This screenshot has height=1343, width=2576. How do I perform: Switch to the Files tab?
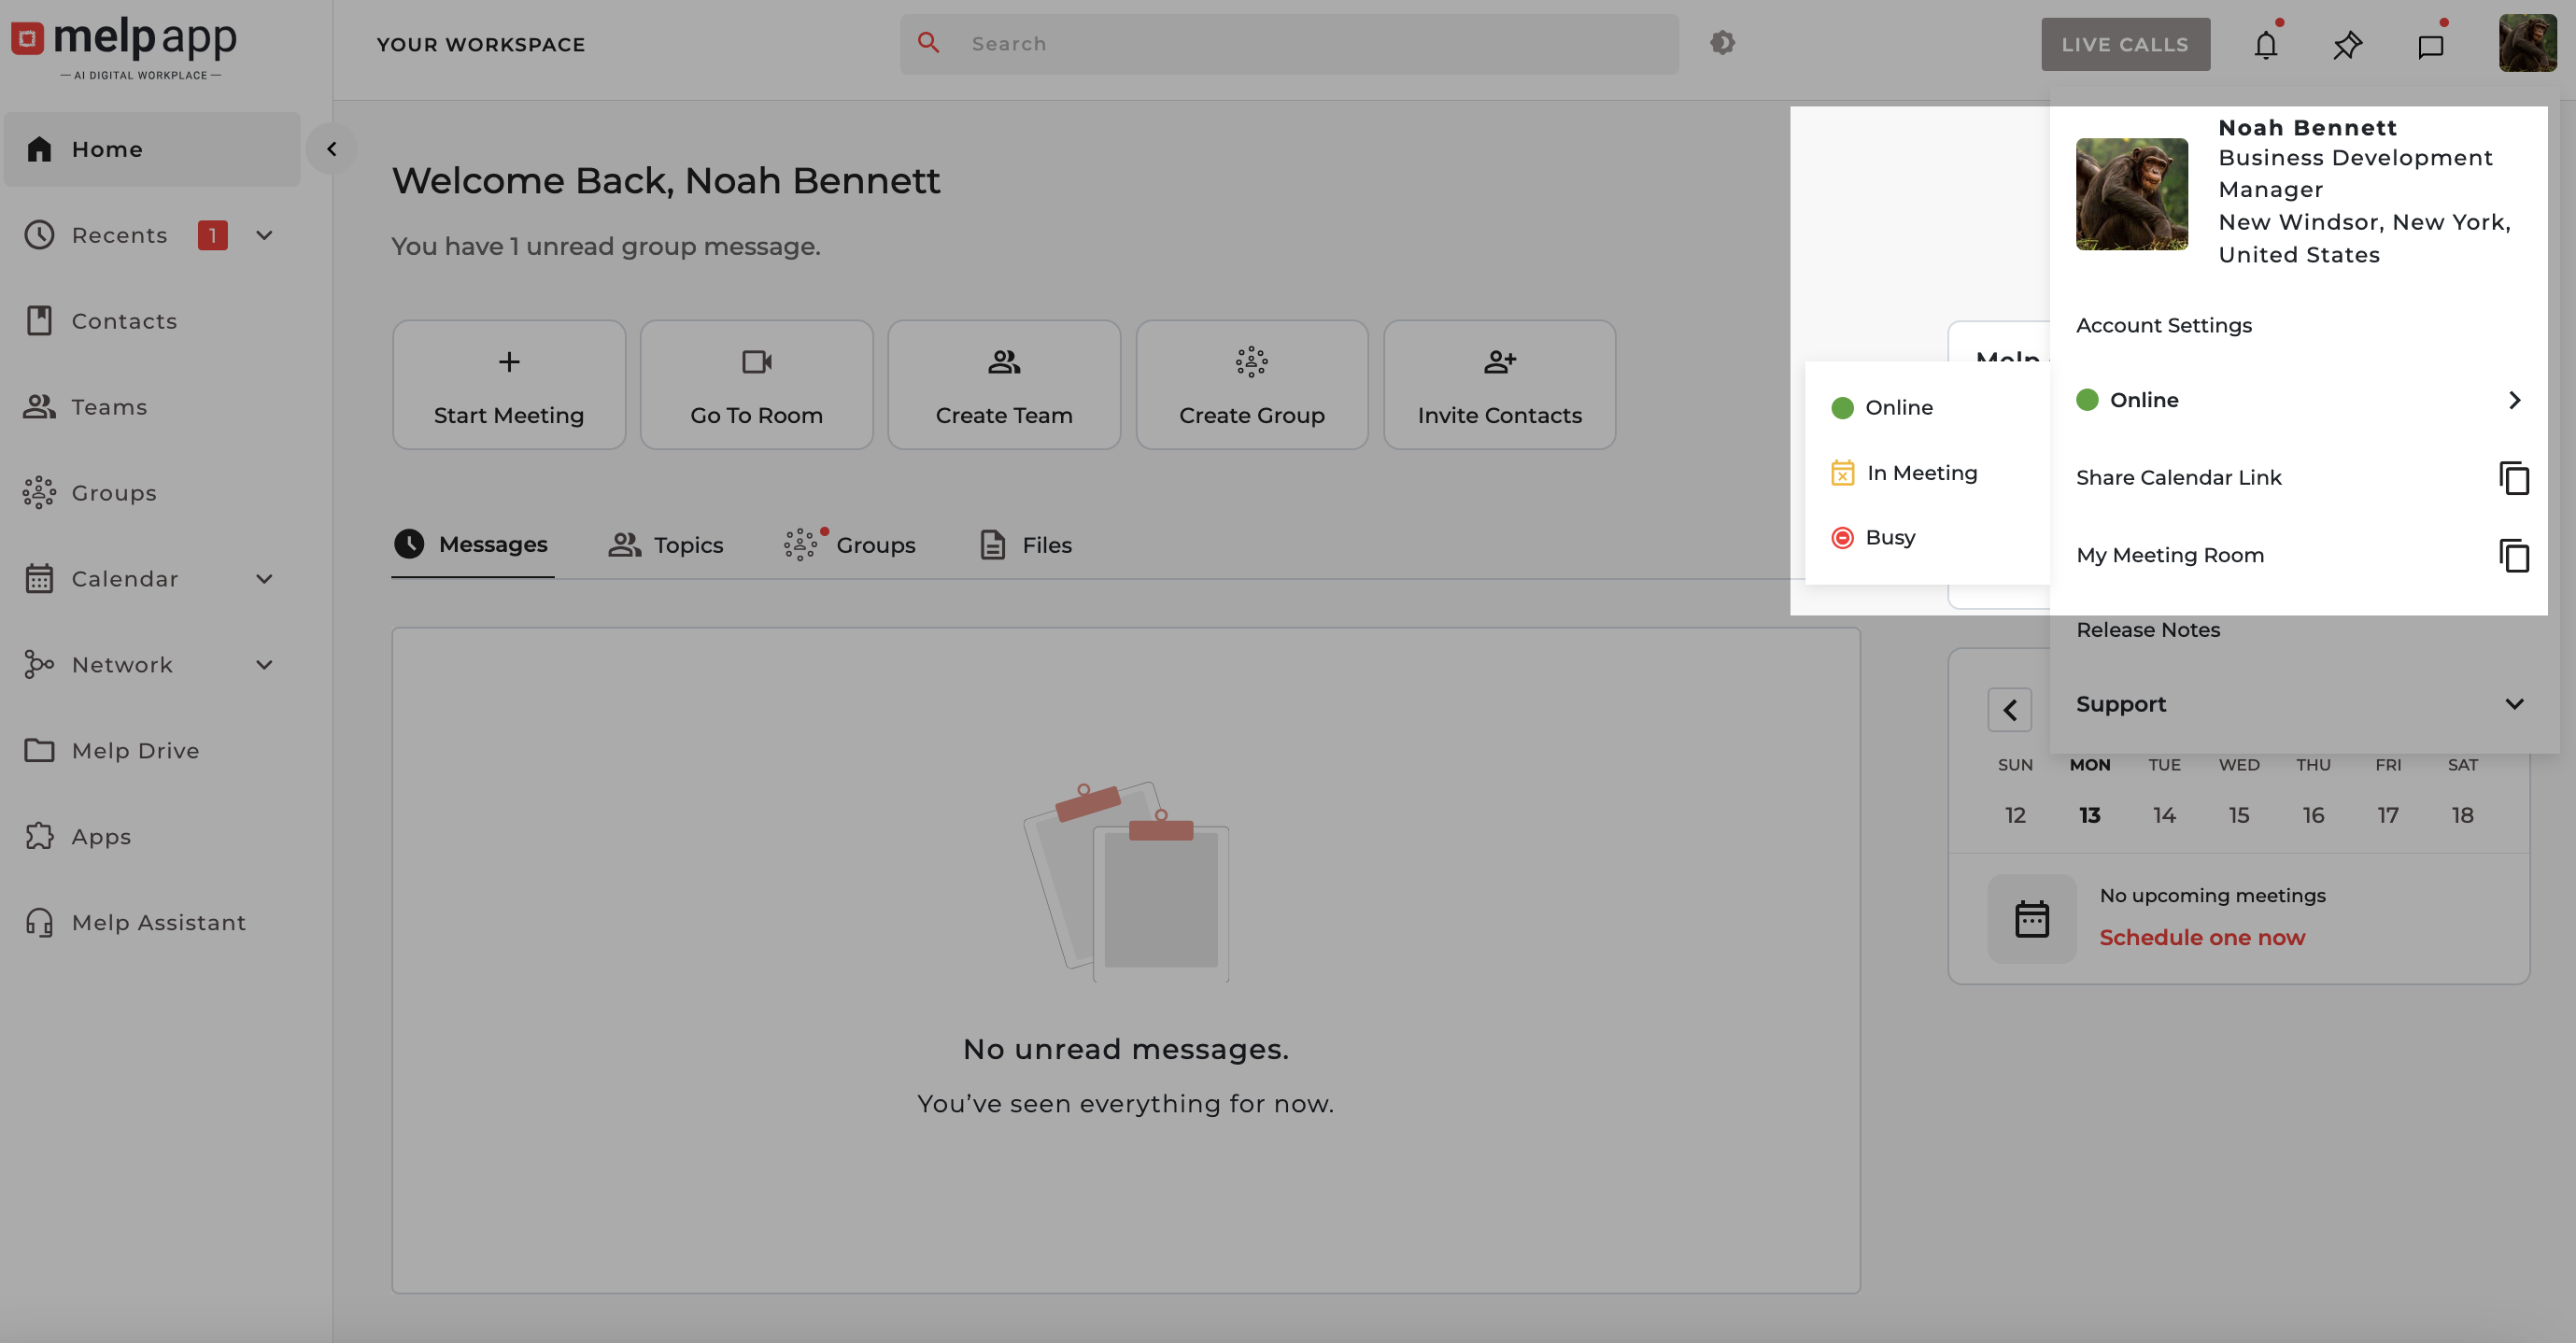[x=1026, y=545]
